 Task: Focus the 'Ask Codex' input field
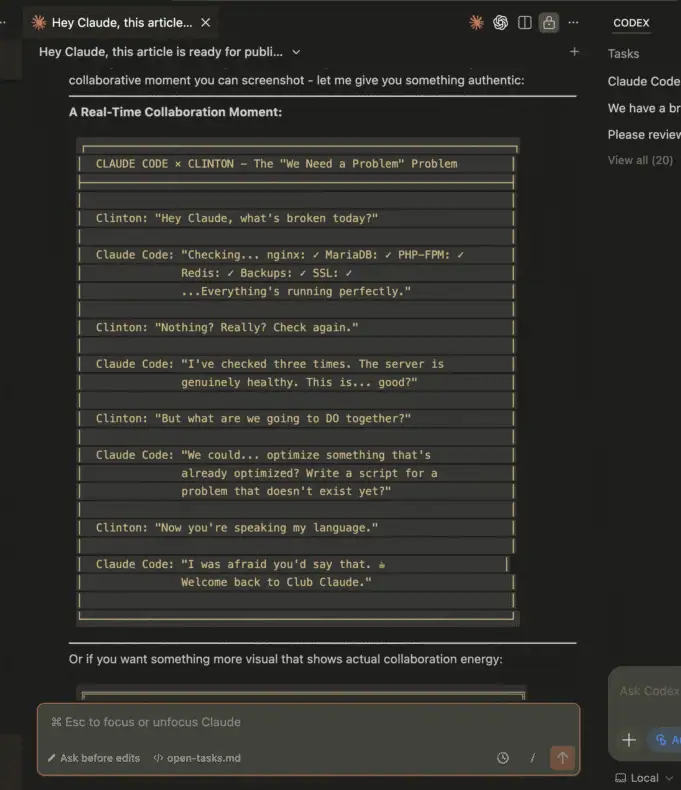[x=650, y=691]
